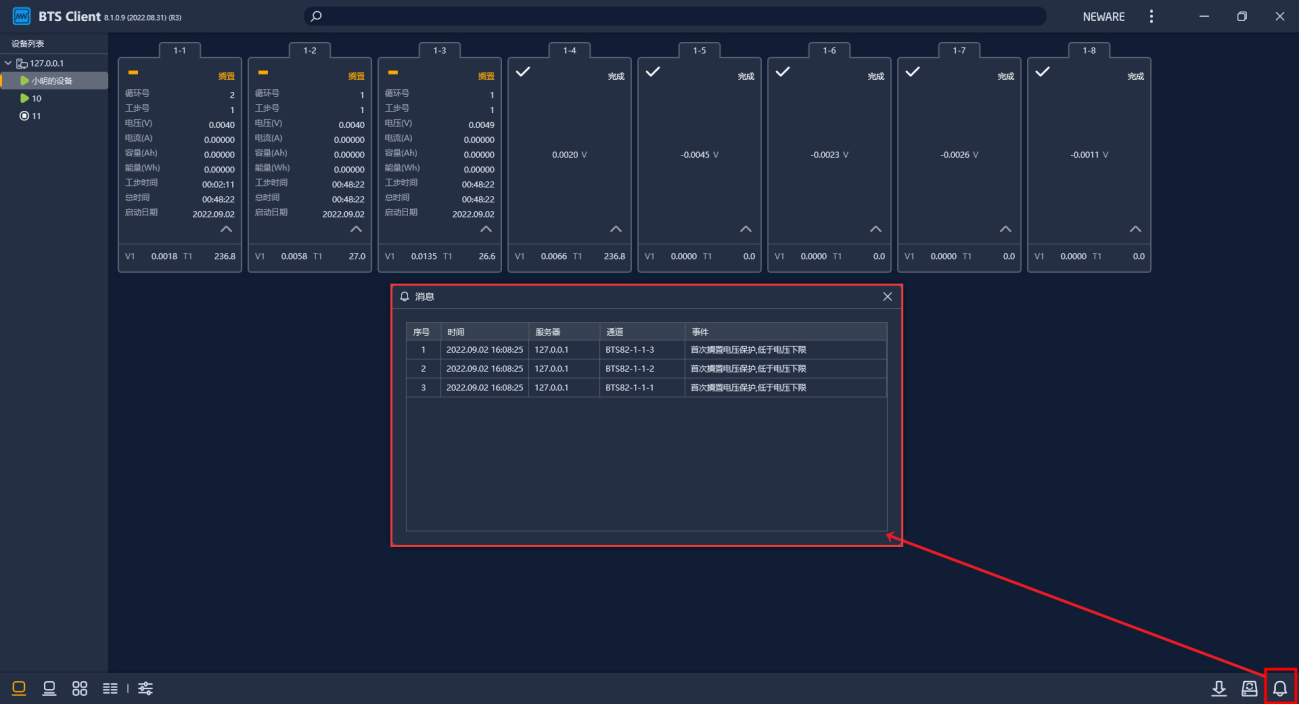Expand channel 1-4 card details chevron
This screenshot has width=1299, height=704.
click(x=616, y=229)
